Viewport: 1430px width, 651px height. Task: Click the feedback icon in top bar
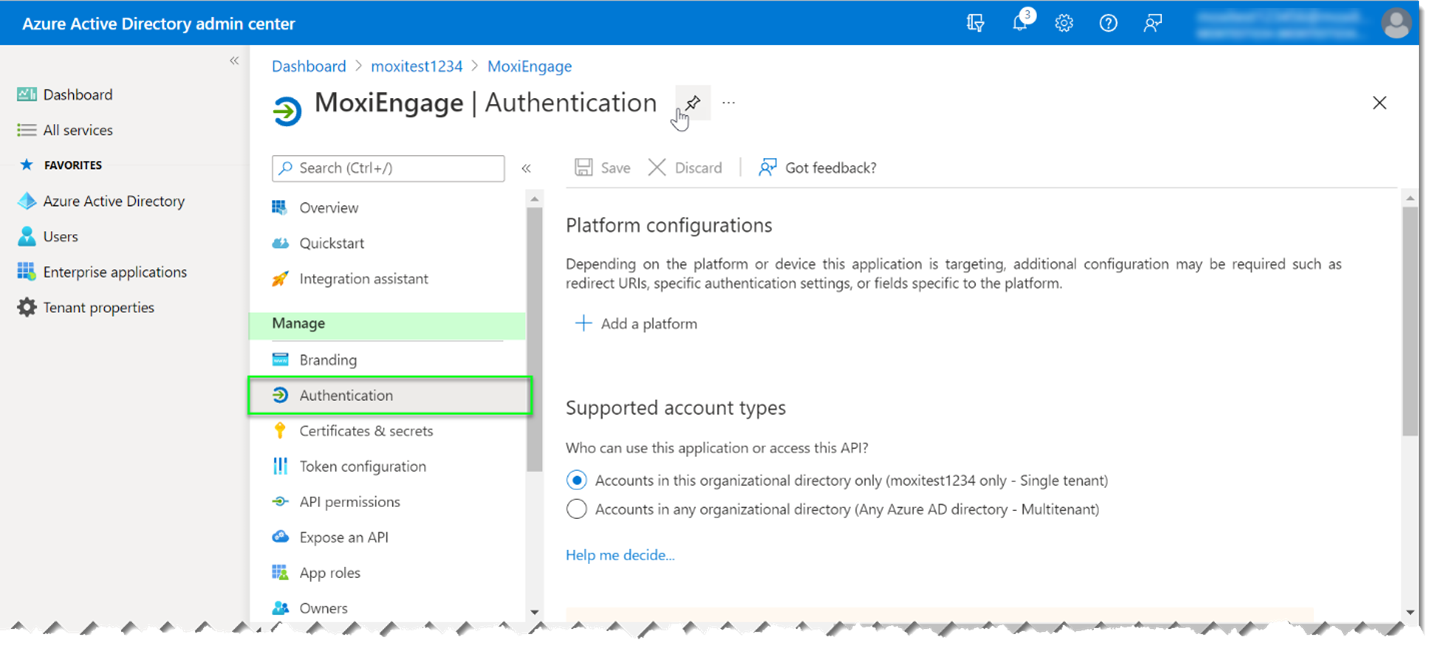click(1153, 23)
